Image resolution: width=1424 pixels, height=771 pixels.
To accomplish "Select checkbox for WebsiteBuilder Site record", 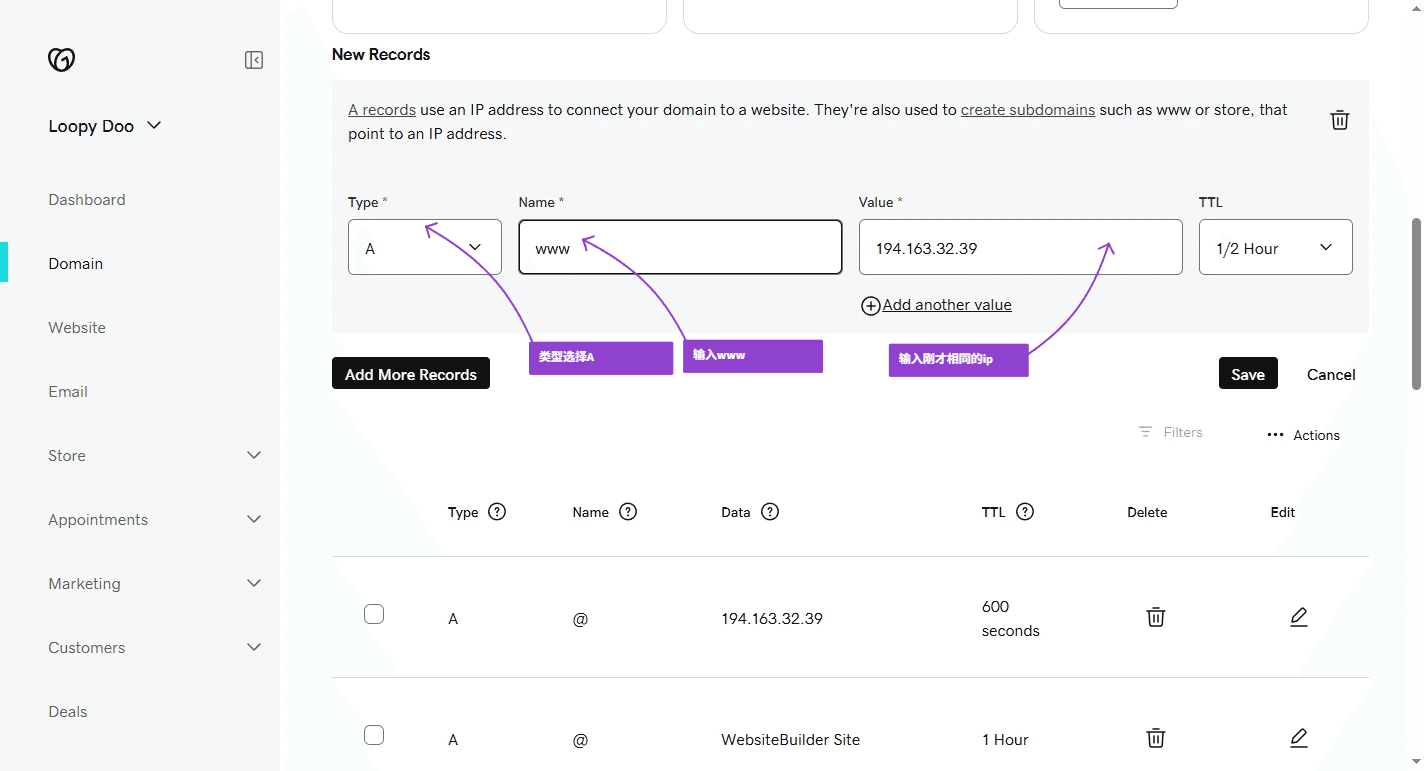I will click(374, 735).
